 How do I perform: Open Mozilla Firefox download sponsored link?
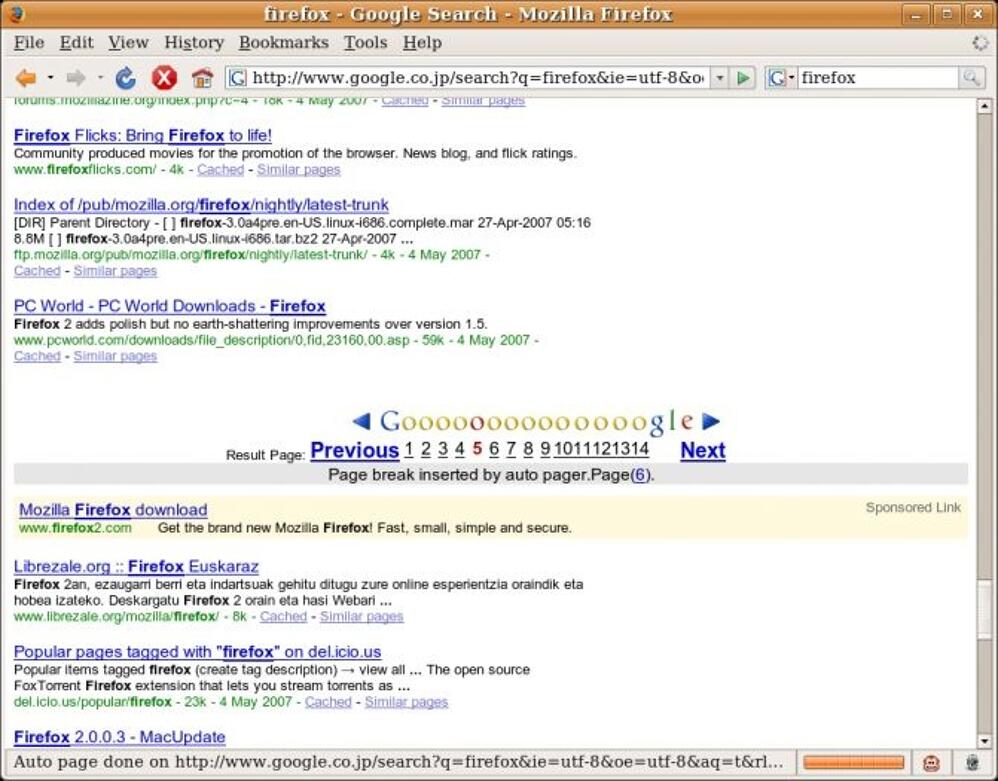(113, 510)
